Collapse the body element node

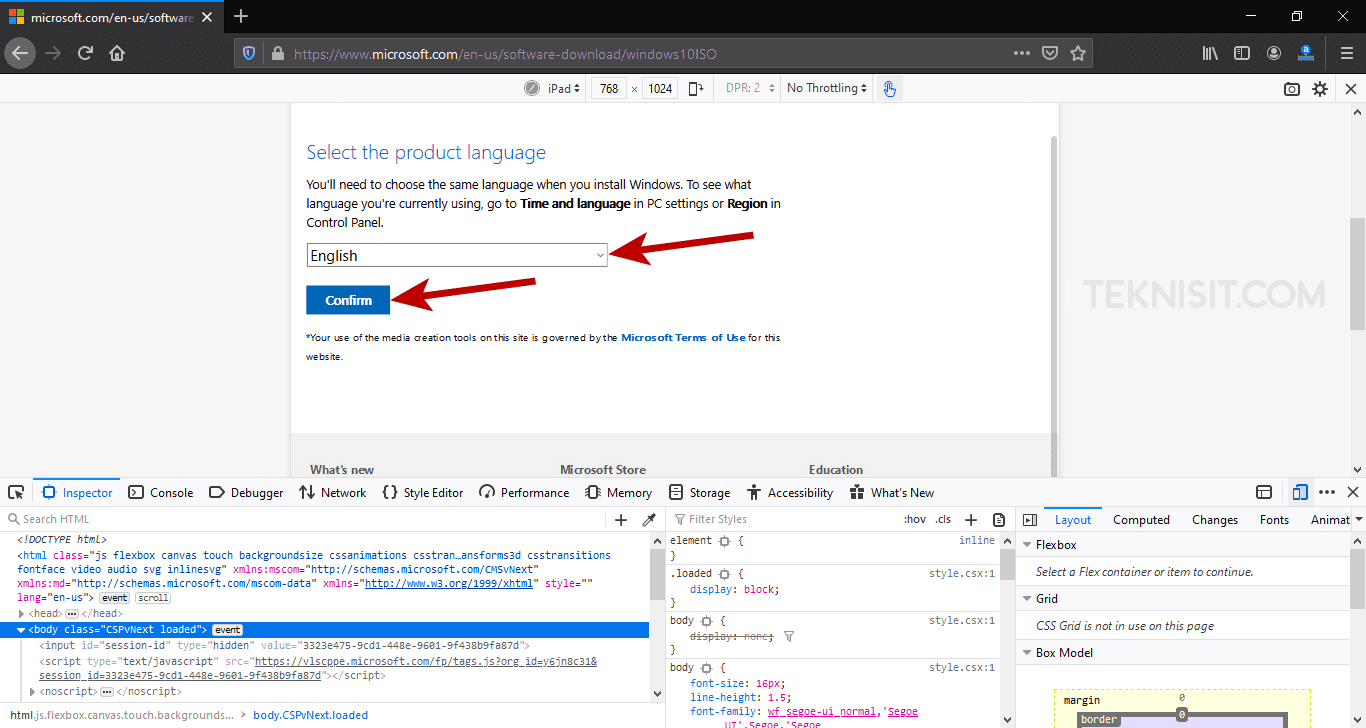pos(22,630)
